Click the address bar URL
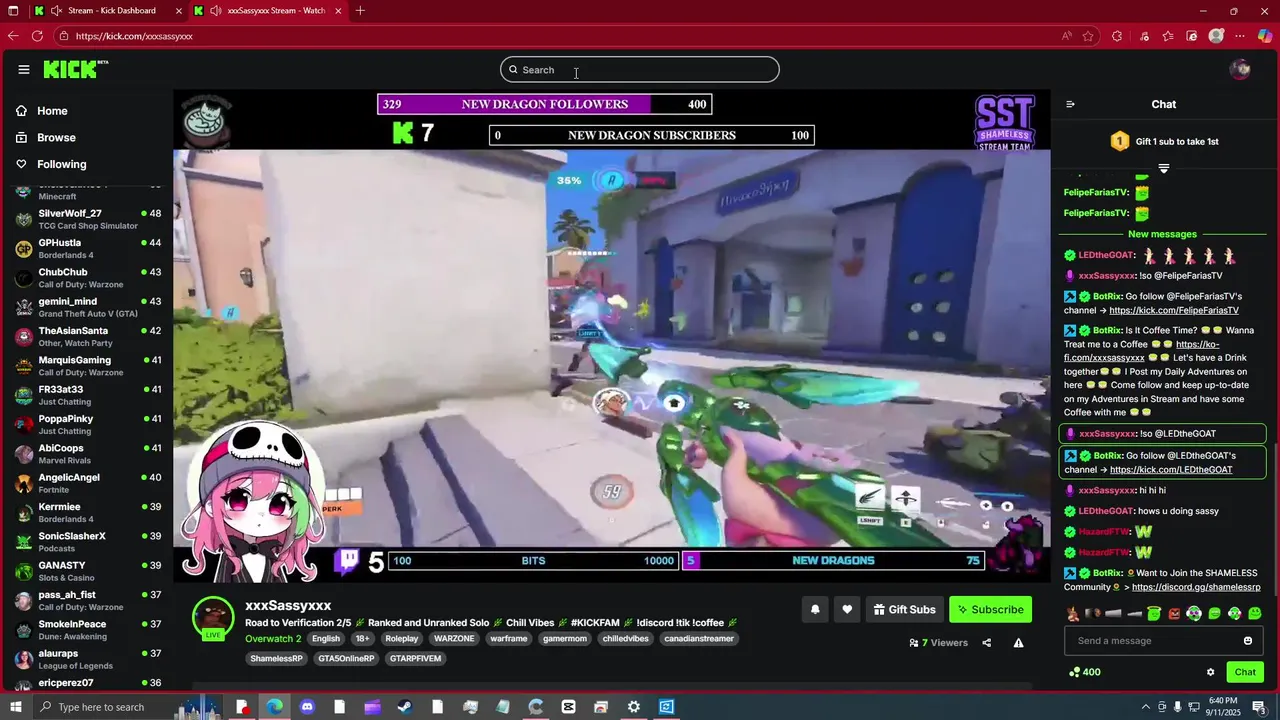1280x720 pixels. pyautogui.click(x=134, y=36)
